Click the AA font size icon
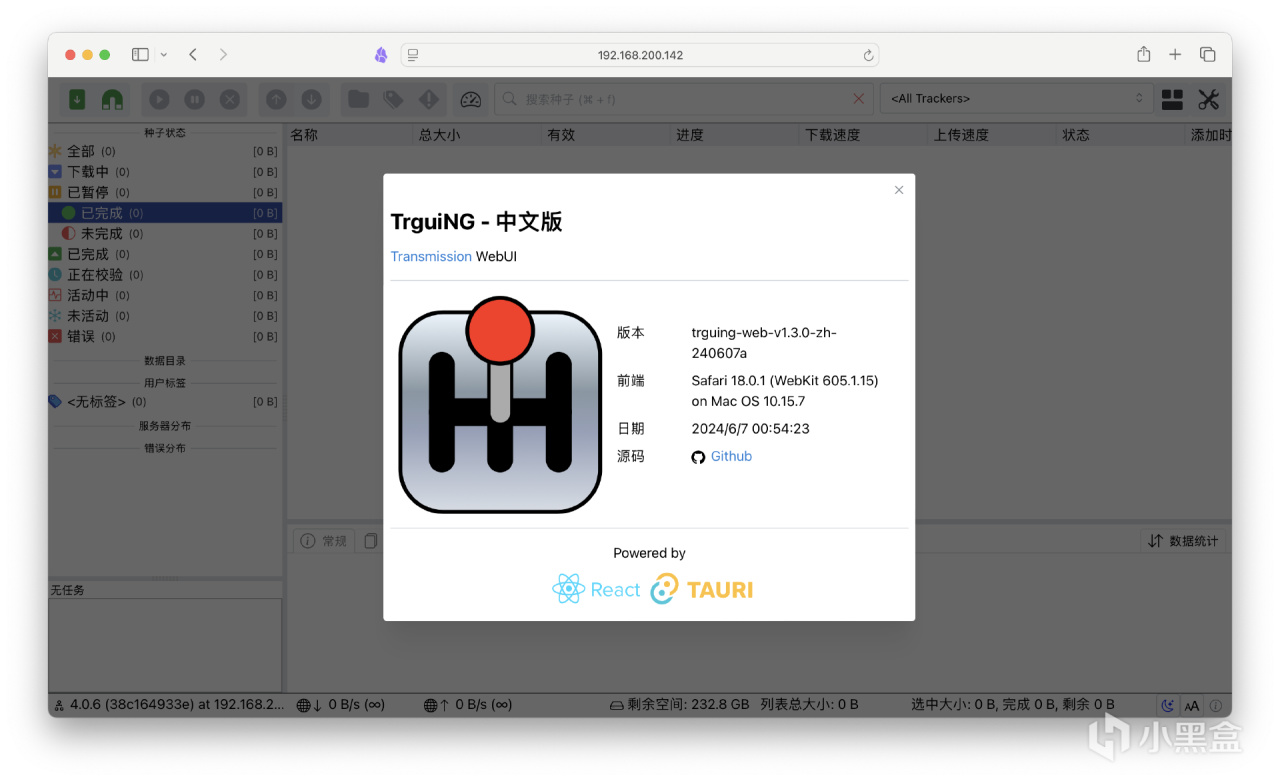The height and width of the screenshot is (781, 1280). click(1192, 705)
